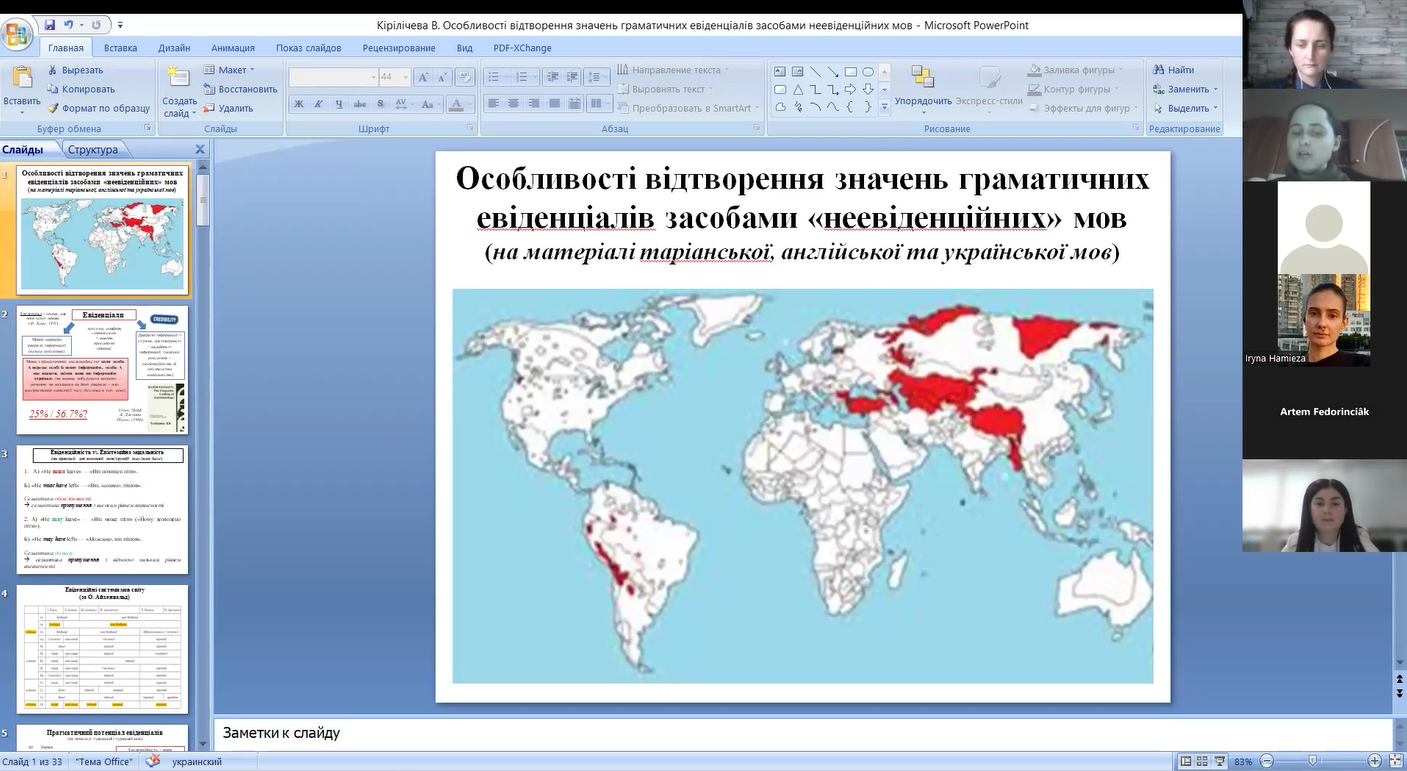Open the Показ слайдов ribbon tab
The image size is (1407, 771).
point(309,47)
